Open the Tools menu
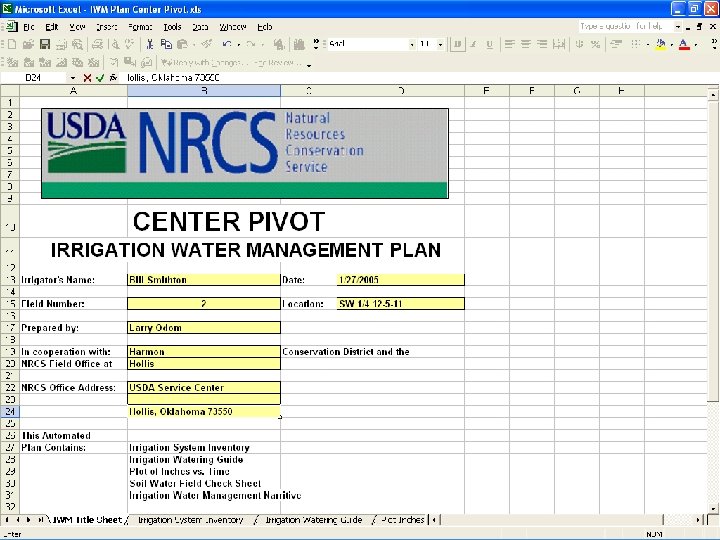Image resolution: width=720 pixels, height=540 pixels. click(172, 27)
